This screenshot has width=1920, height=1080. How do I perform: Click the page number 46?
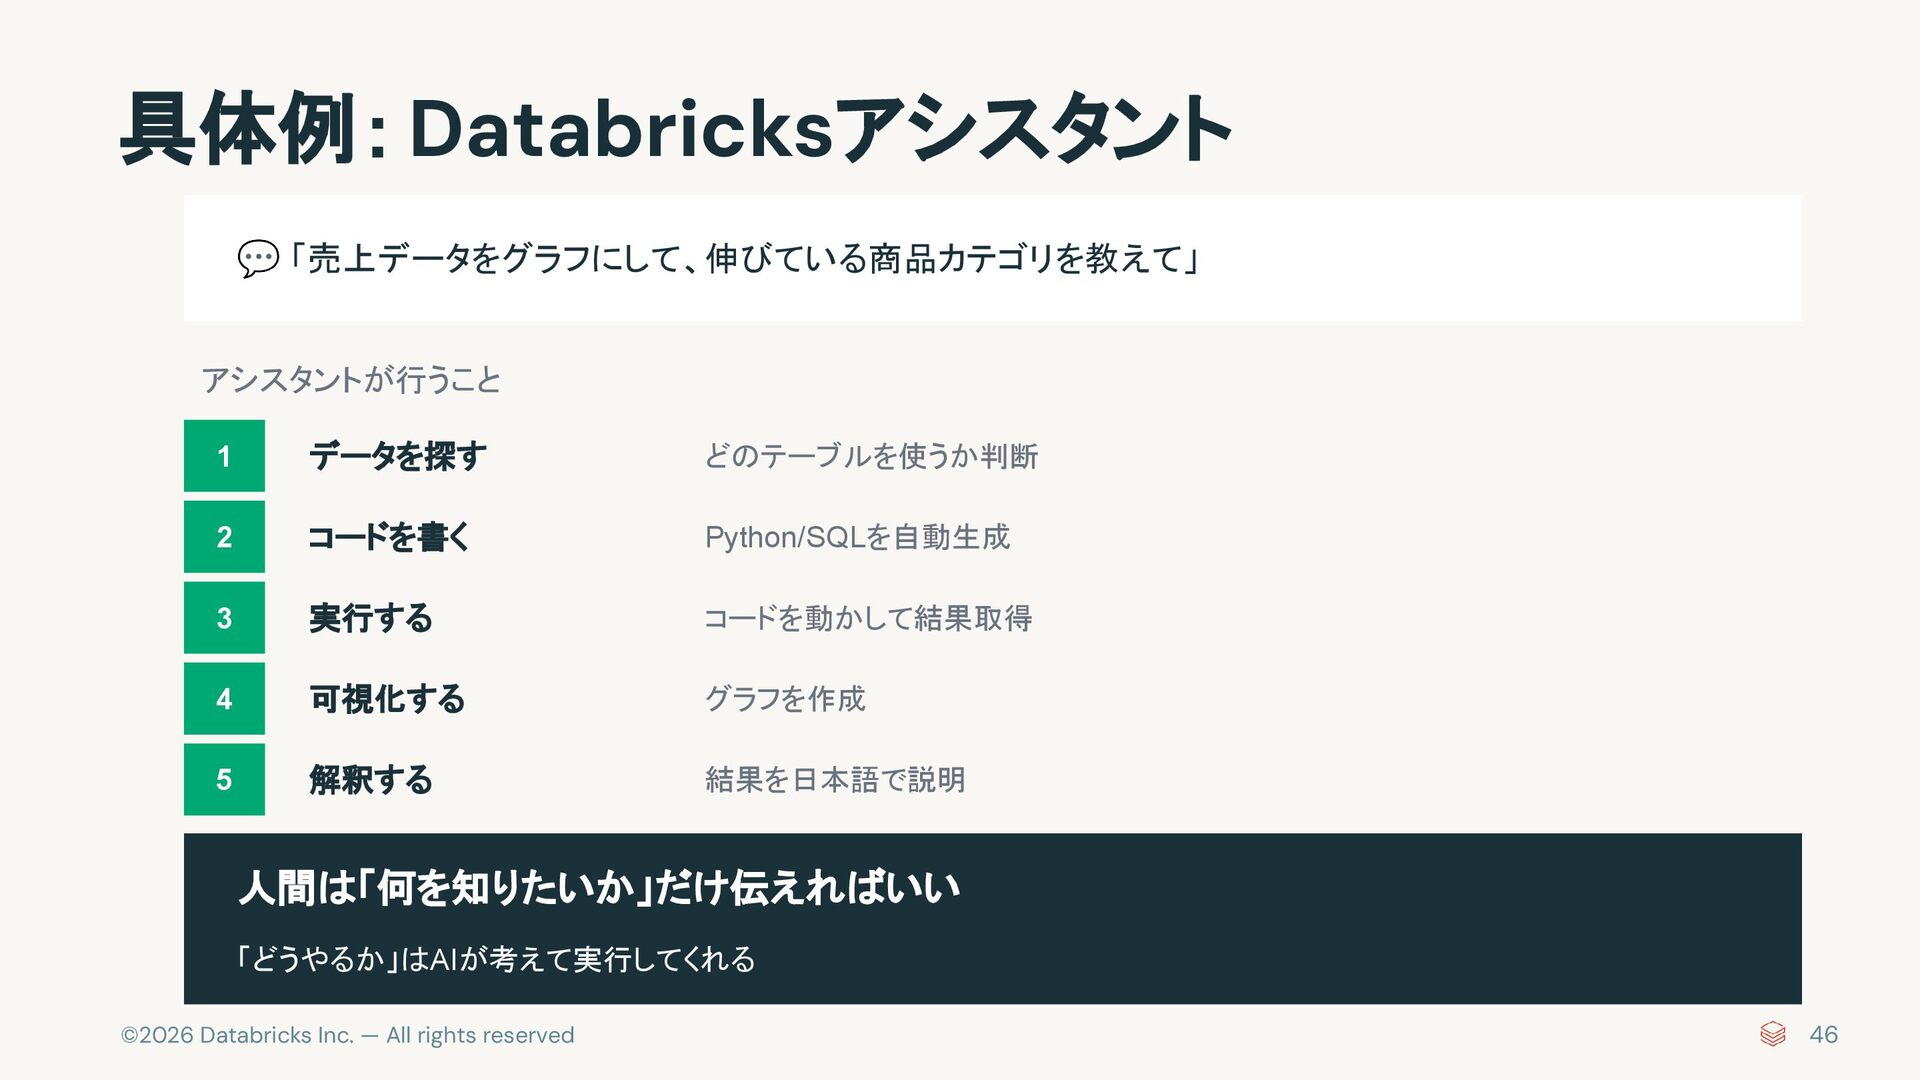(1823, 1035)
